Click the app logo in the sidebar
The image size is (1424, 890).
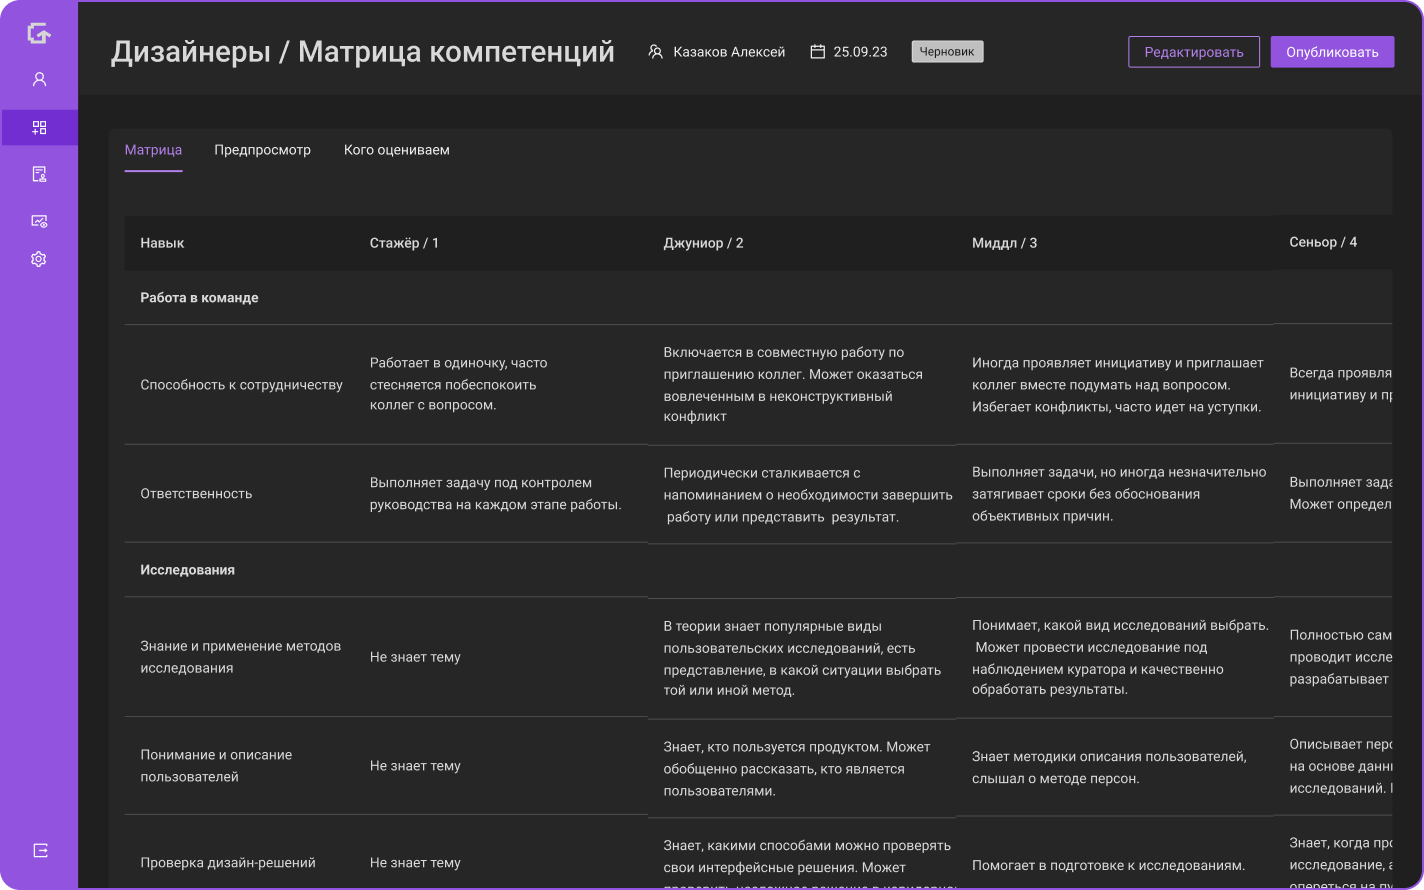(39, 33)
